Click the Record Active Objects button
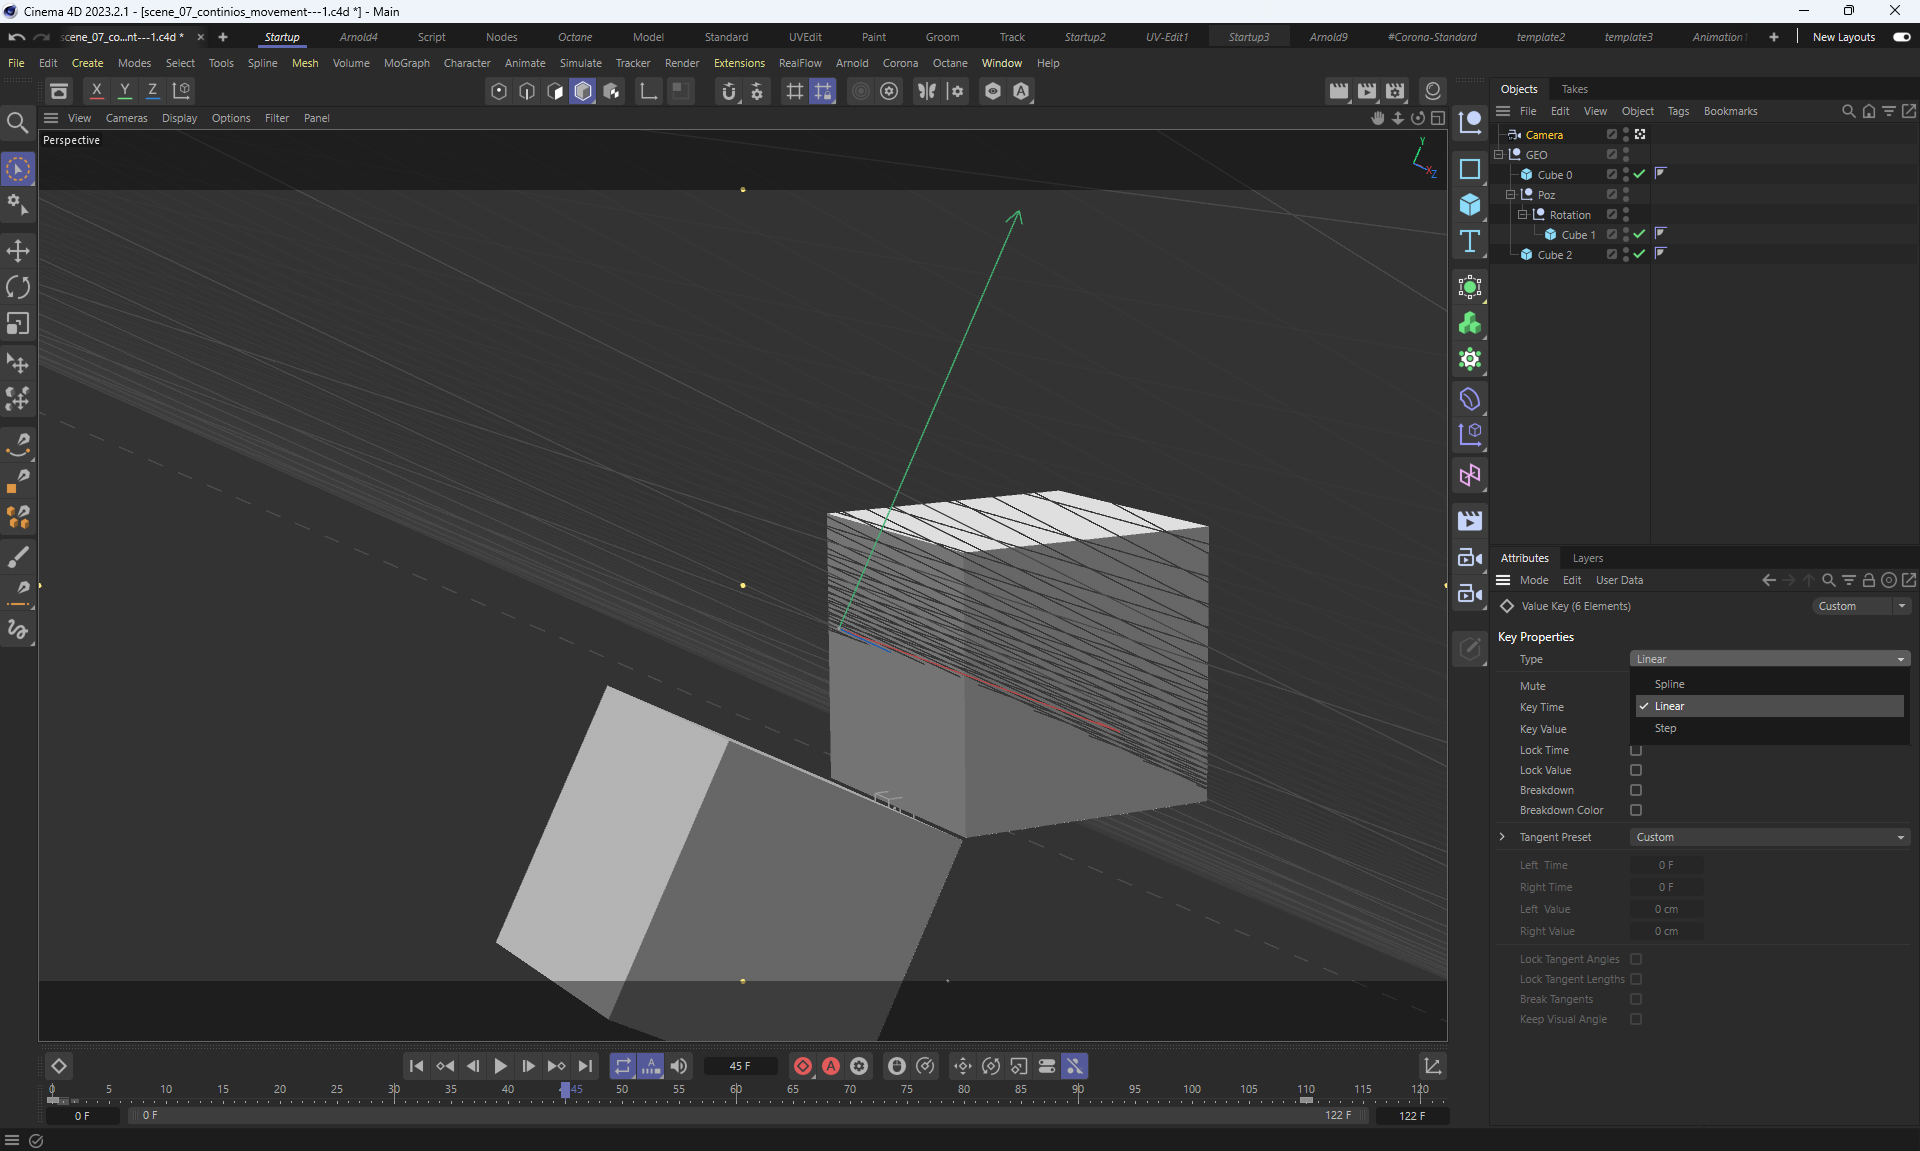The width and height of the screenshot is (1920, 1151). 802,1066
